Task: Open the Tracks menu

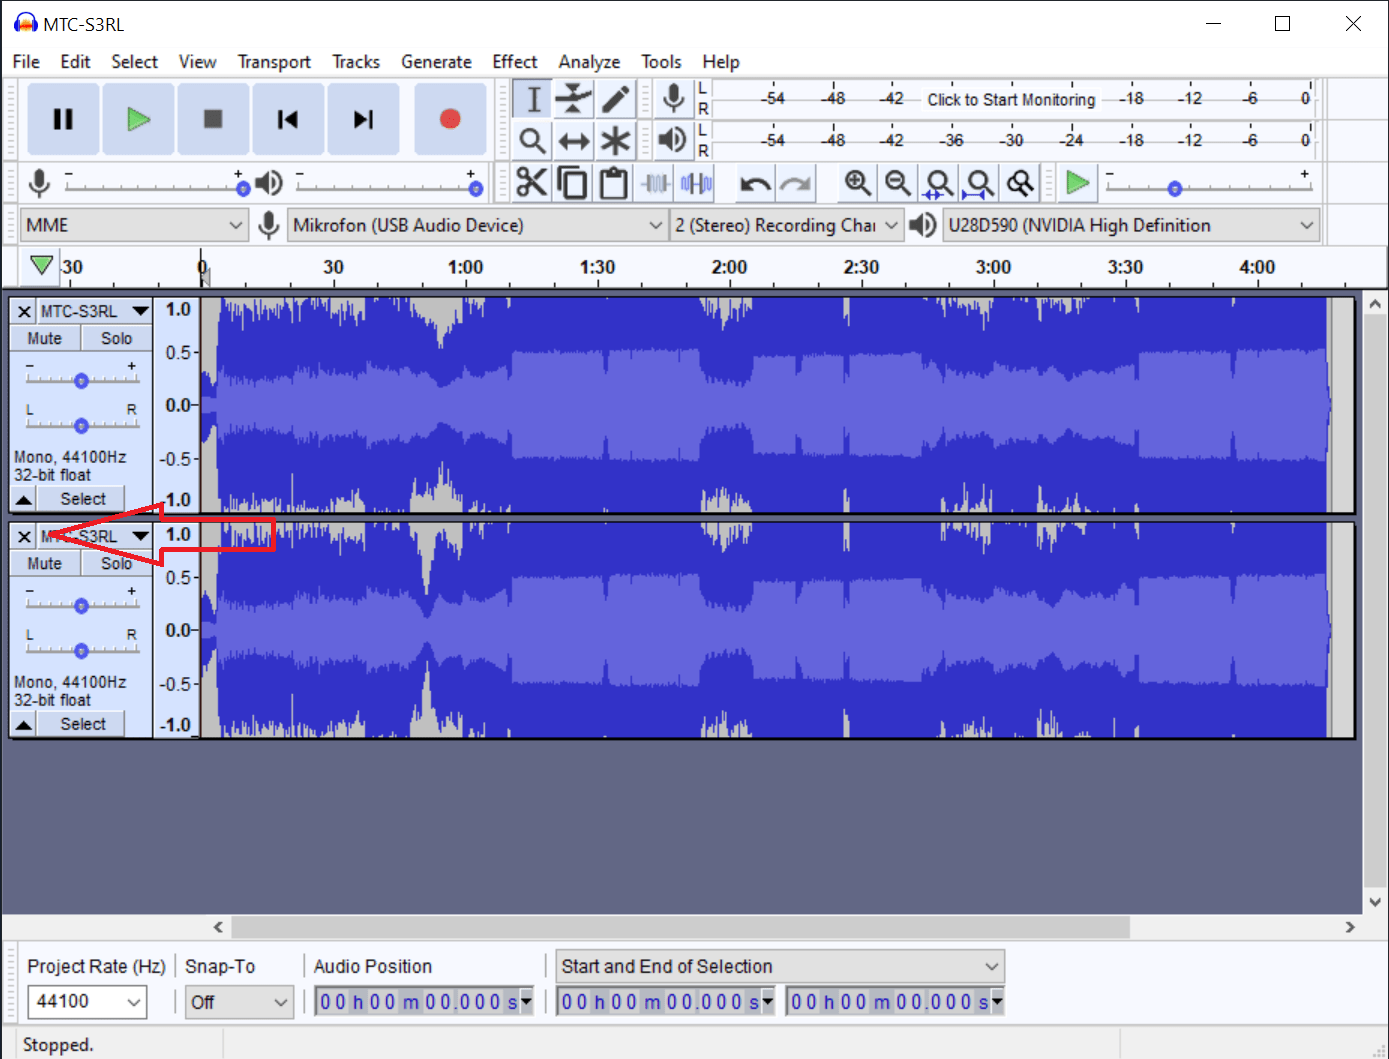Action: (356, 61)
